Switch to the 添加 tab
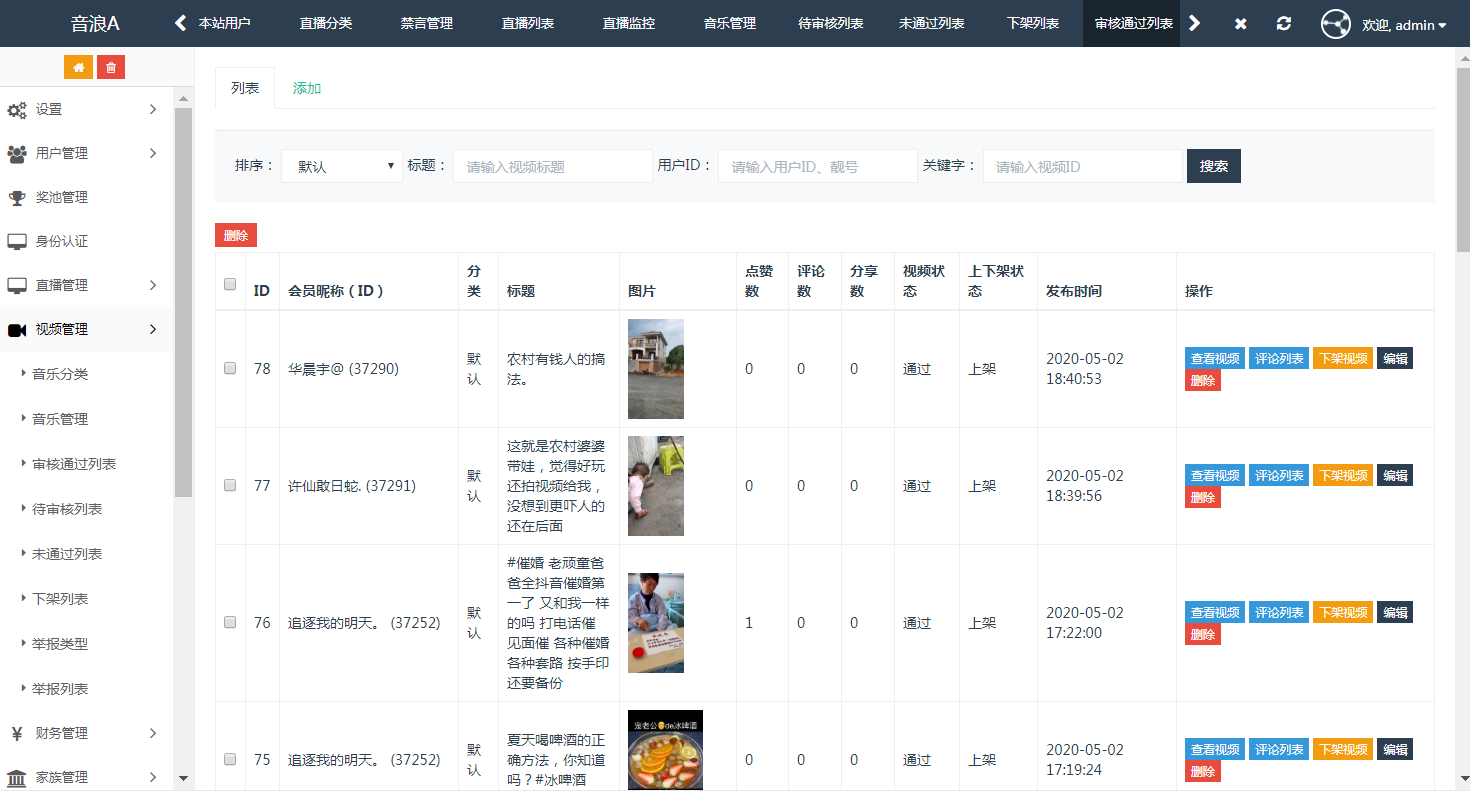1470x793 pixels. 307,88
